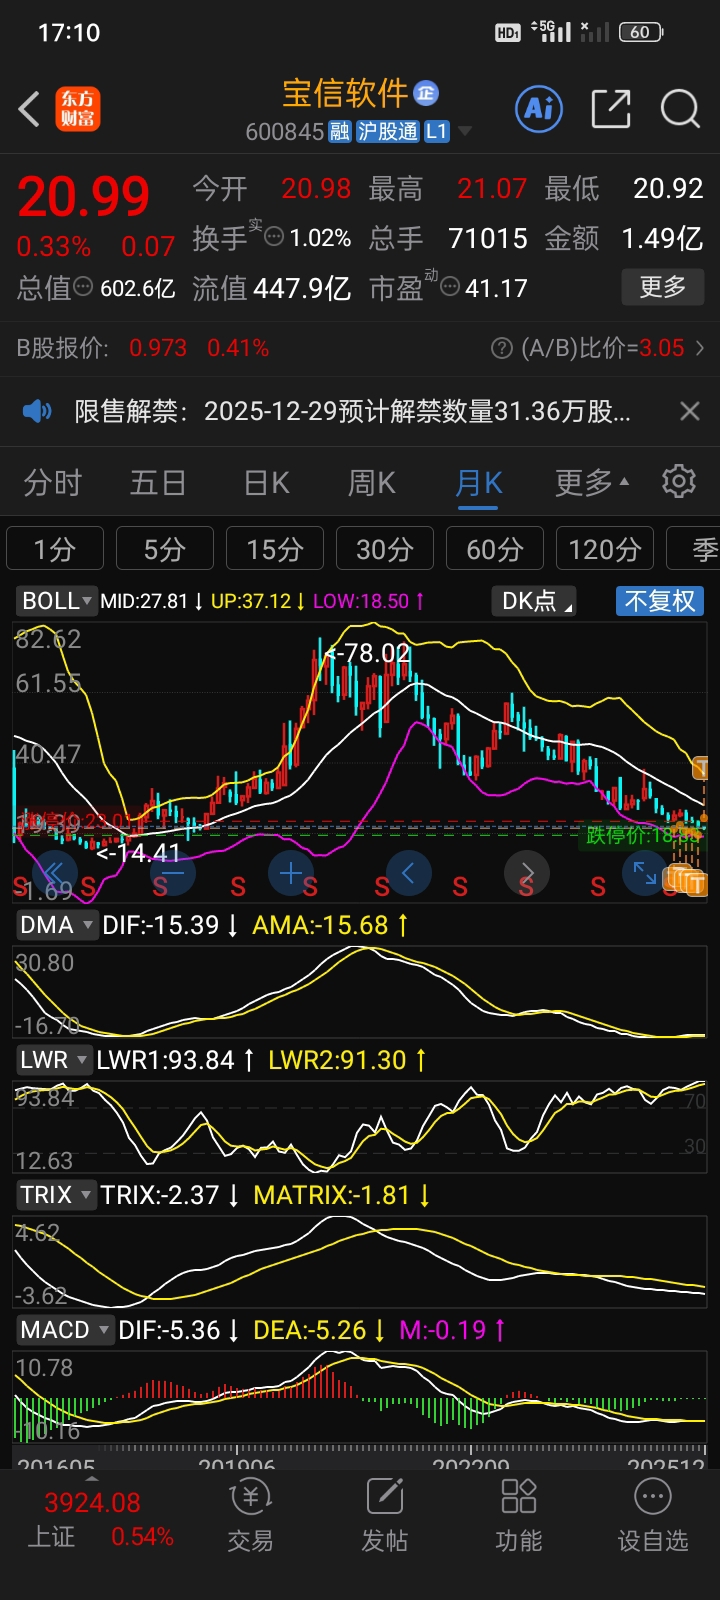Open the 发帖 post icon

(385, 1516)
